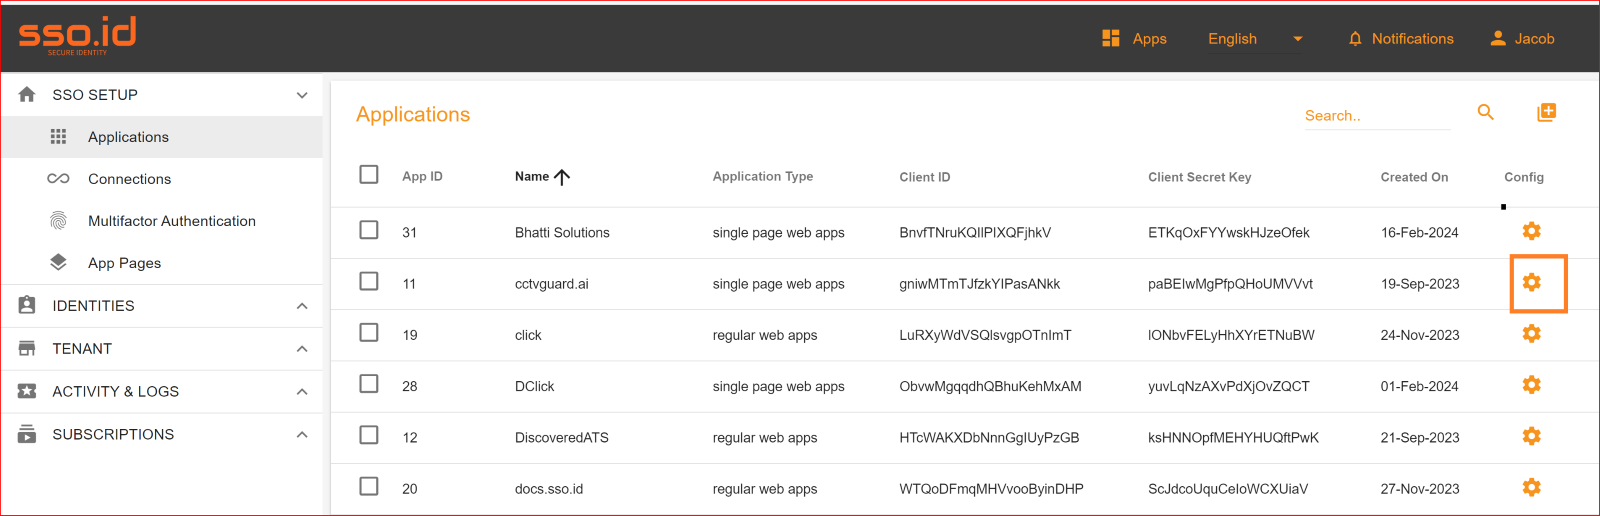Click the Notifications bell icon
The height and width of the screenshot is (516, 1600).
point(1355,39)
